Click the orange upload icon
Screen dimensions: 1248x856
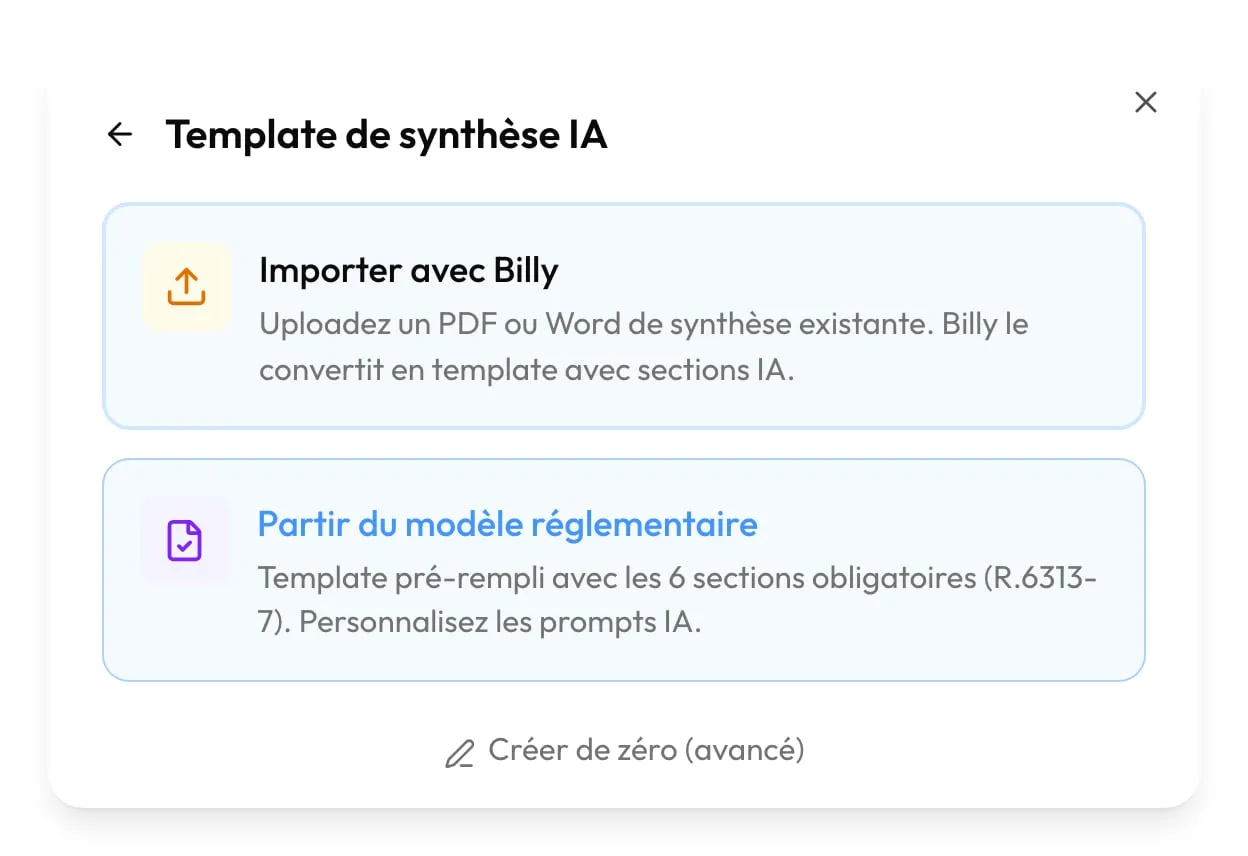(x=186, y=286)
